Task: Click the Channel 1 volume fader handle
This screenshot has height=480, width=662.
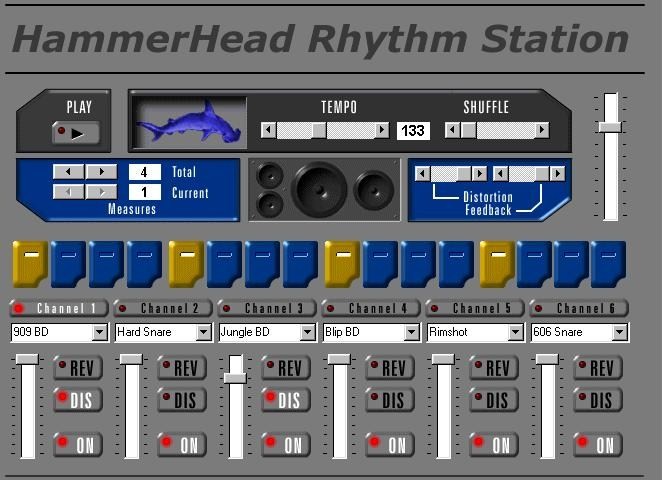Action: pyautogui.click(x=27, y=359)
